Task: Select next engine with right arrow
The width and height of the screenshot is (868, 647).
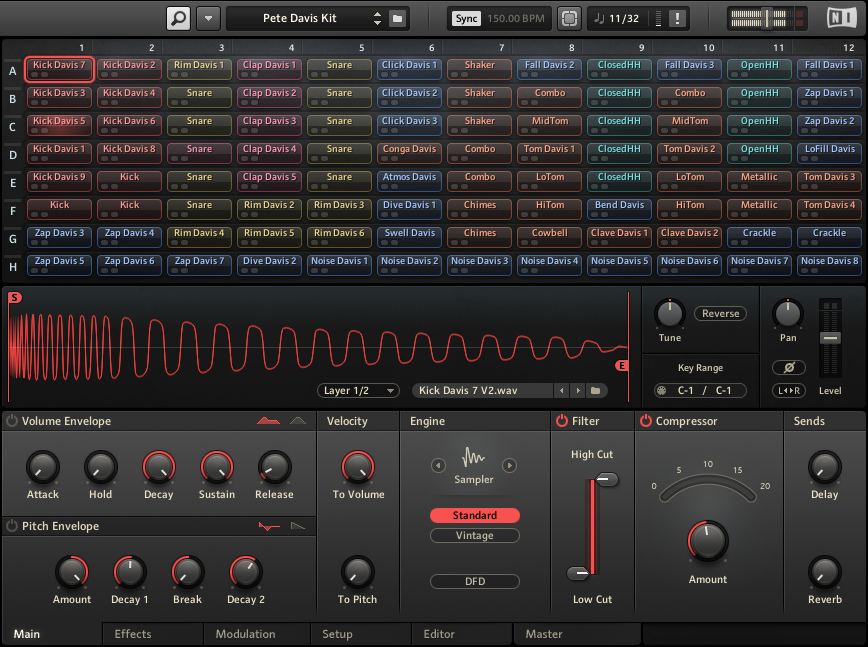Action: (x=509, y=465)
